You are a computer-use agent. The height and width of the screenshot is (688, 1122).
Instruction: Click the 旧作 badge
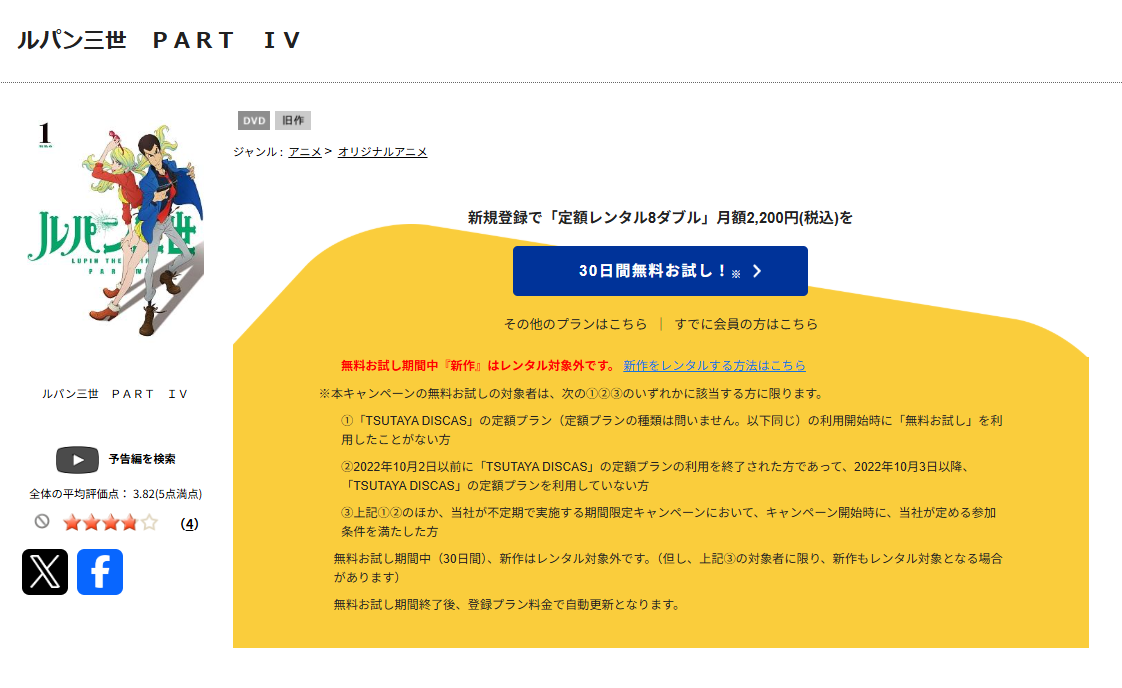coord(293,120)
